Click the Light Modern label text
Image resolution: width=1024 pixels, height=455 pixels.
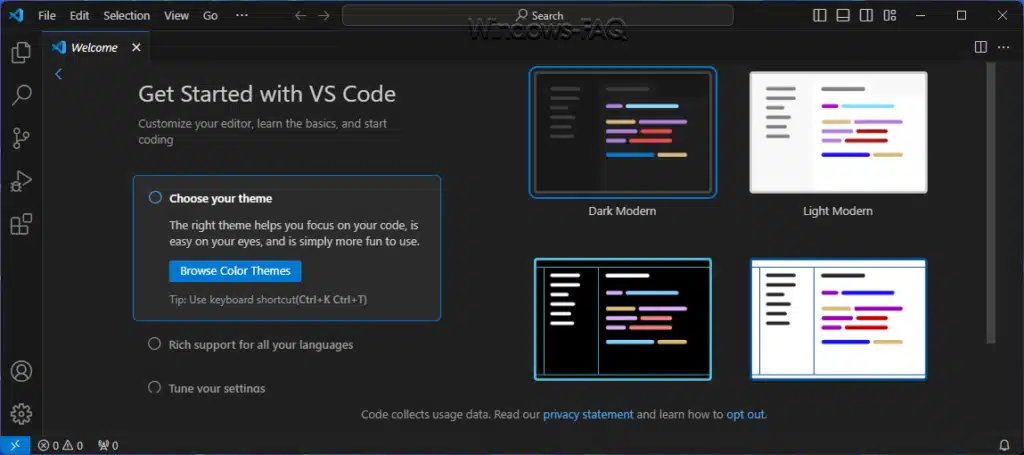(838, 211)
